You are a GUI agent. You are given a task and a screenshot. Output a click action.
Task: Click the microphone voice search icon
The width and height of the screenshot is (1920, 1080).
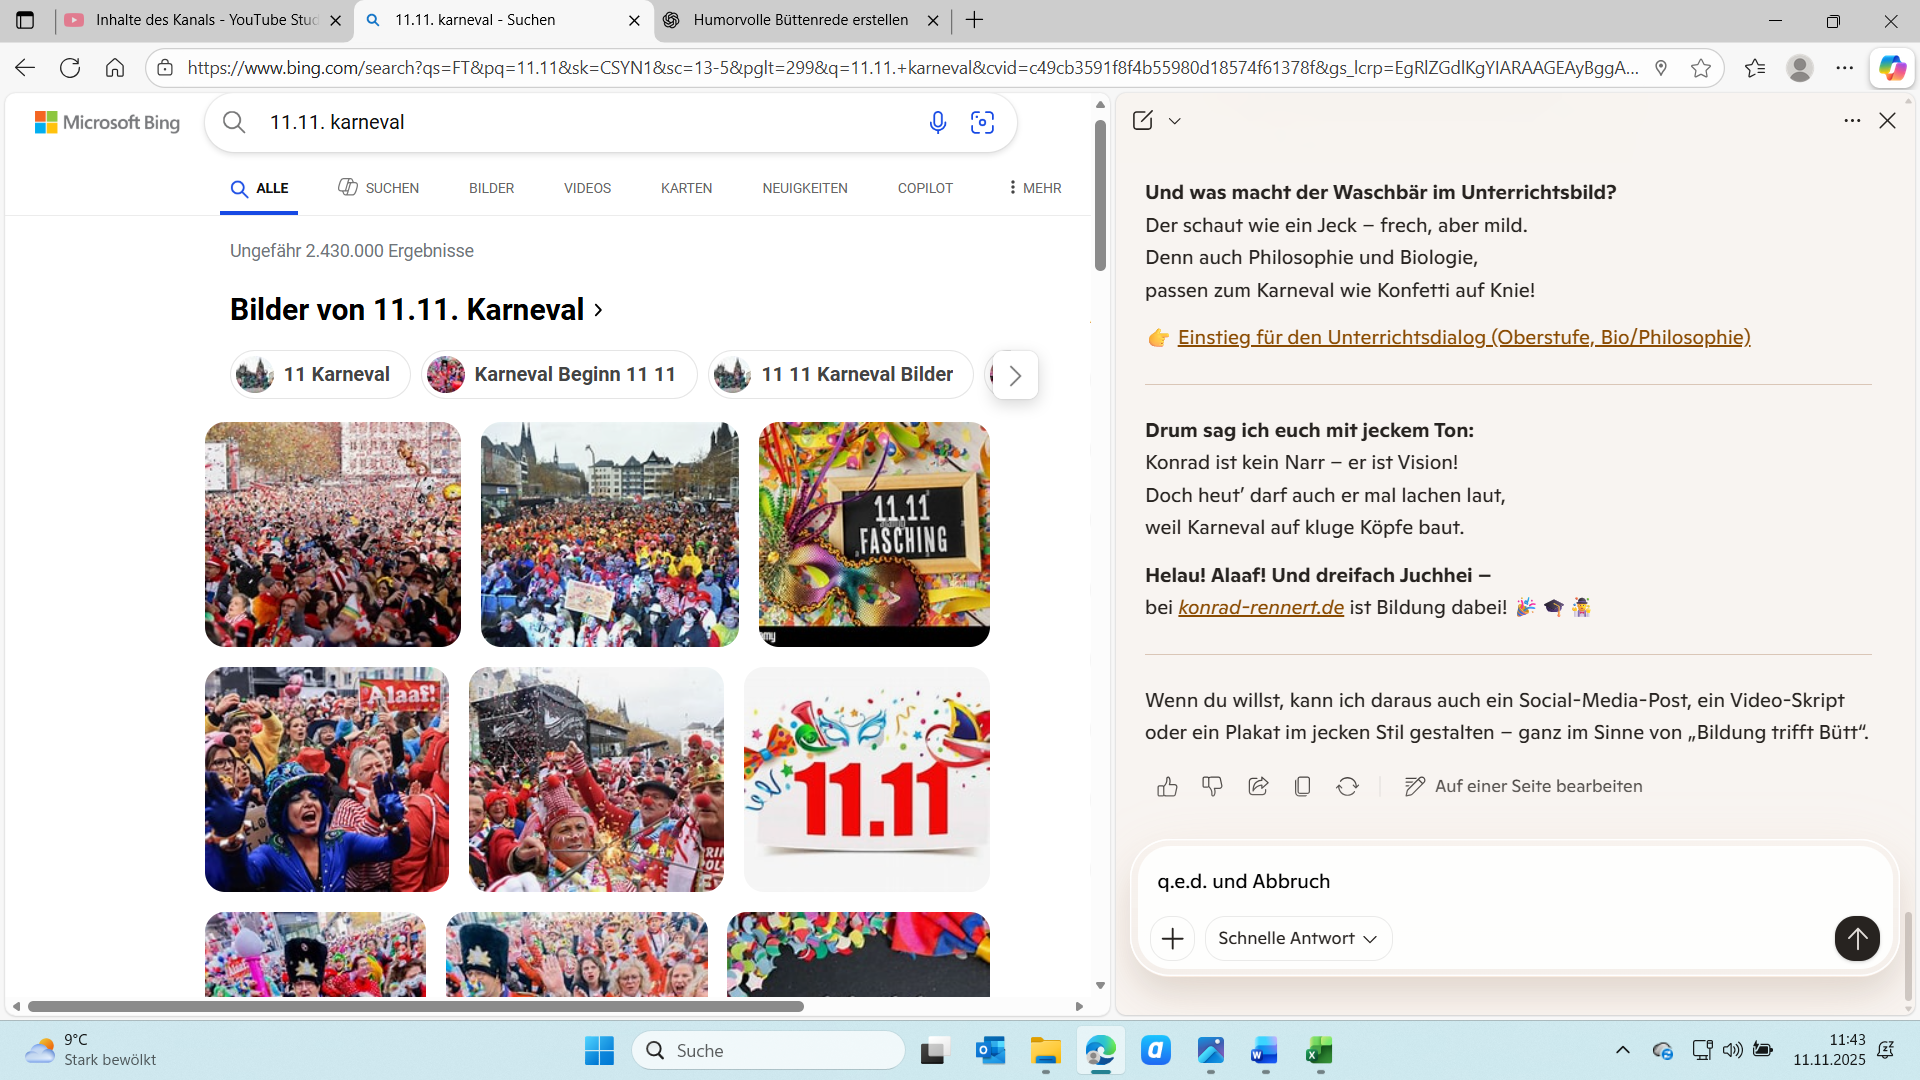pyautogui.click(x=937, y=122)
